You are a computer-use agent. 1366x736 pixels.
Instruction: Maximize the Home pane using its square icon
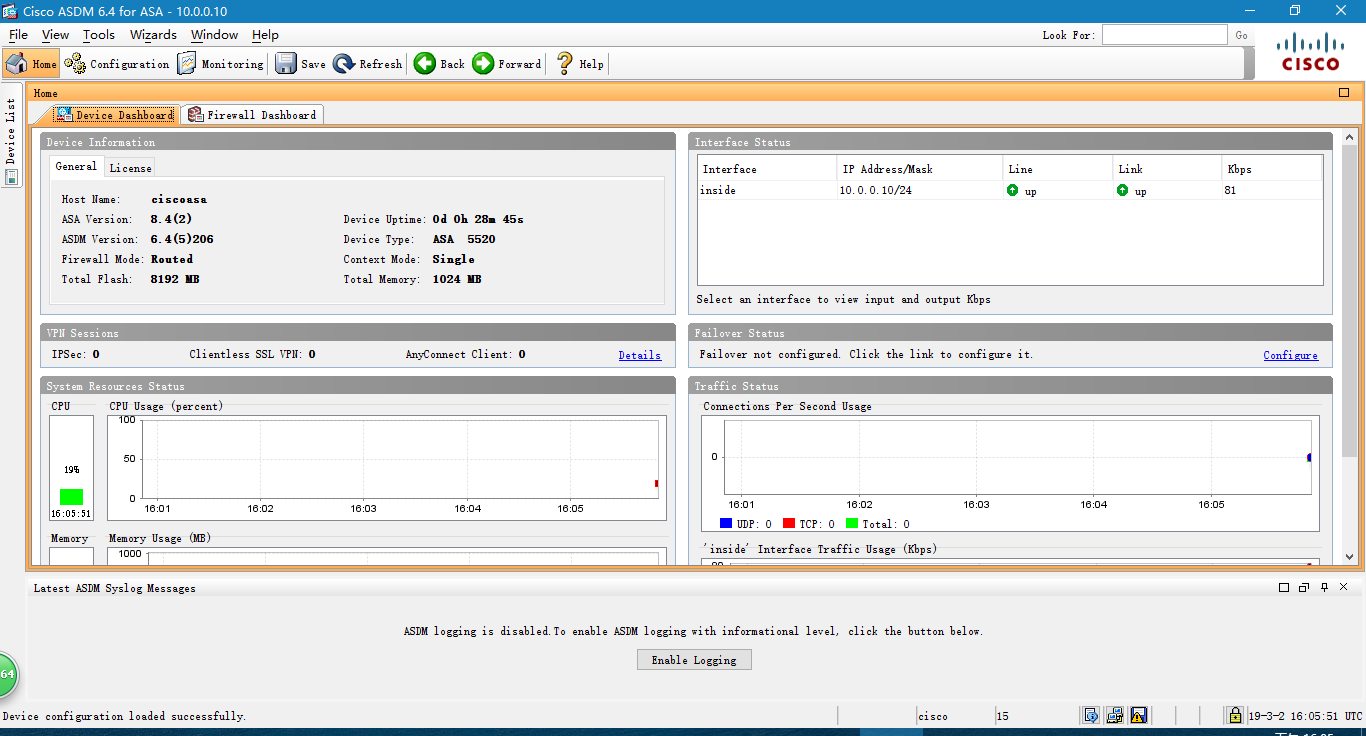point(1344,92)
